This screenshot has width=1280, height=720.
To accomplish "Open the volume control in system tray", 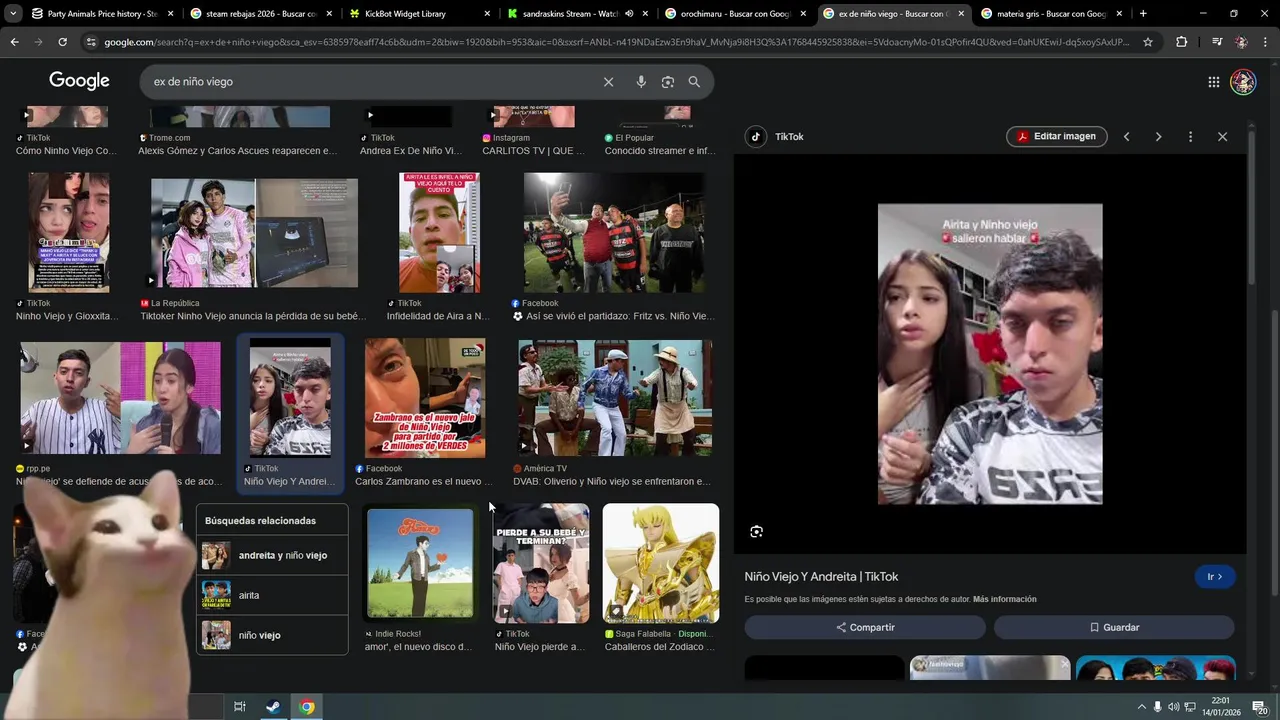I will 1174,707.
